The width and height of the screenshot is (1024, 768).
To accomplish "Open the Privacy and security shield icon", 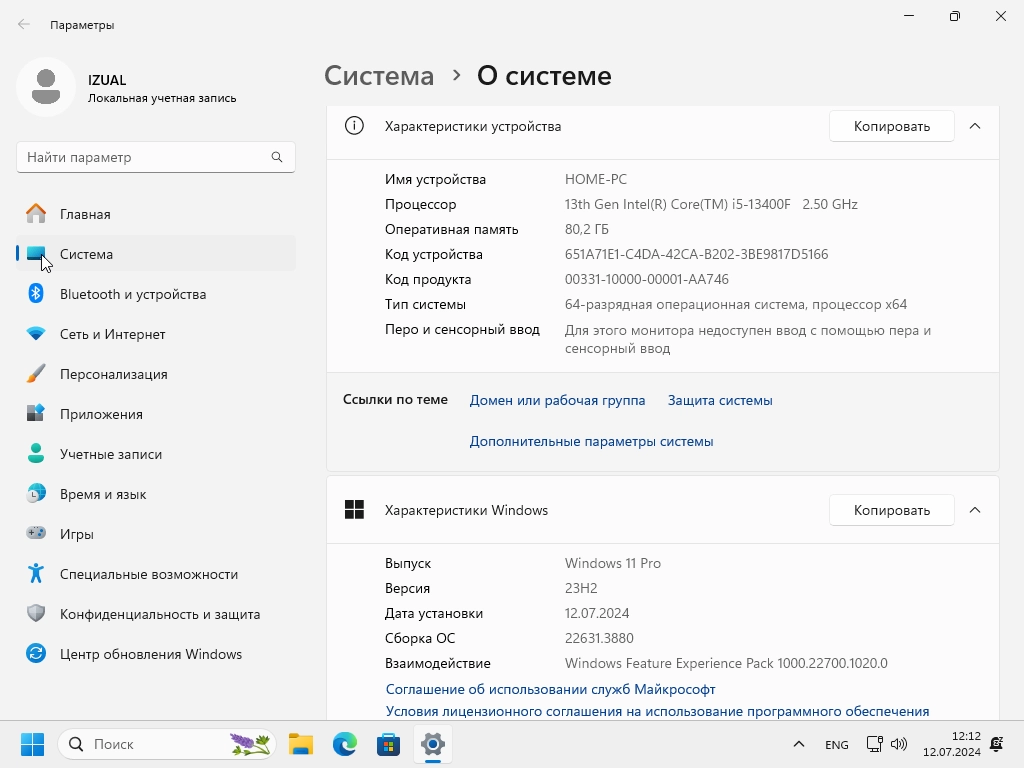I will (x=36, y=614).
